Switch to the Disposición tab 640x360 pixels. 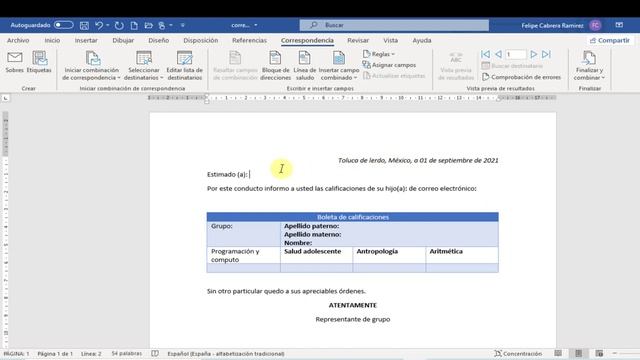(x=200, y=40)
